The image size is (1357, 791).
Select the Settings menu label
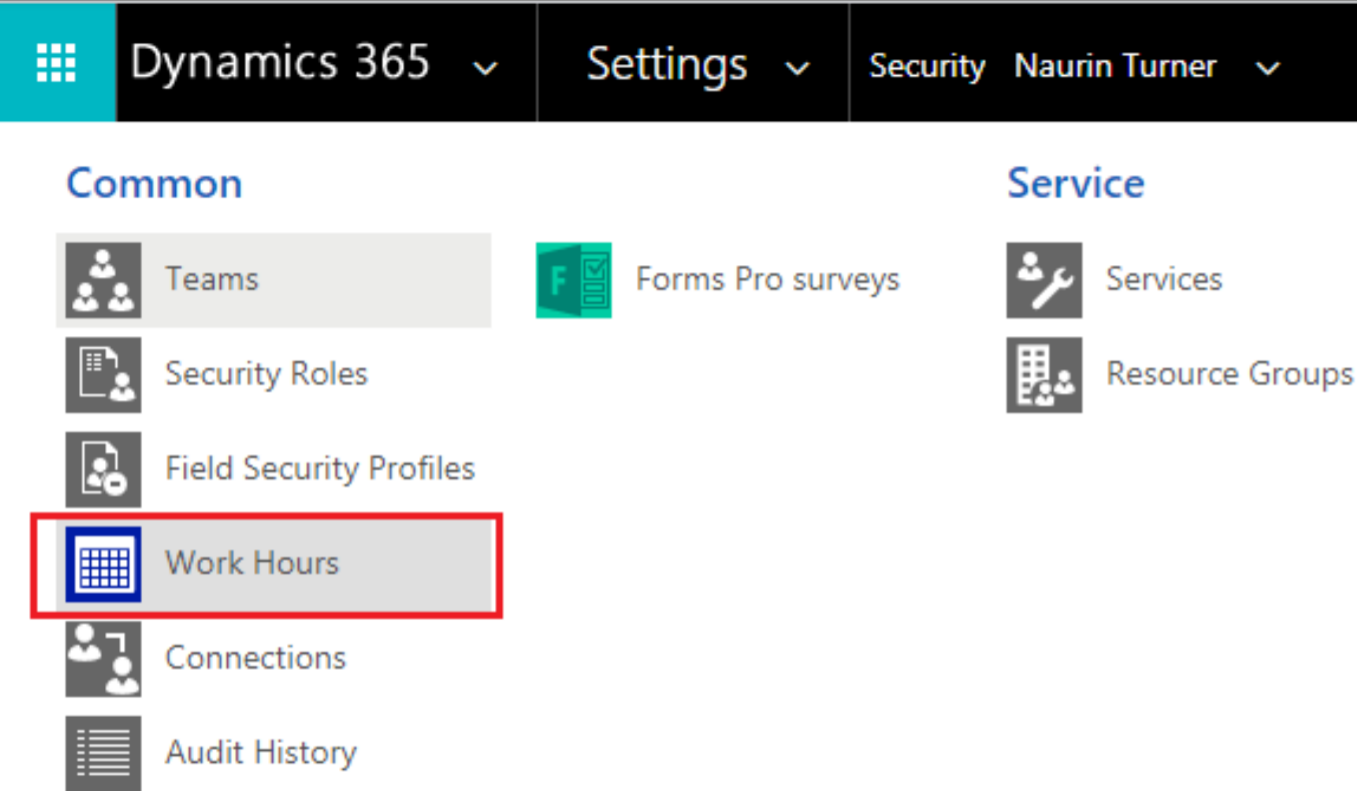click(666, 65)
